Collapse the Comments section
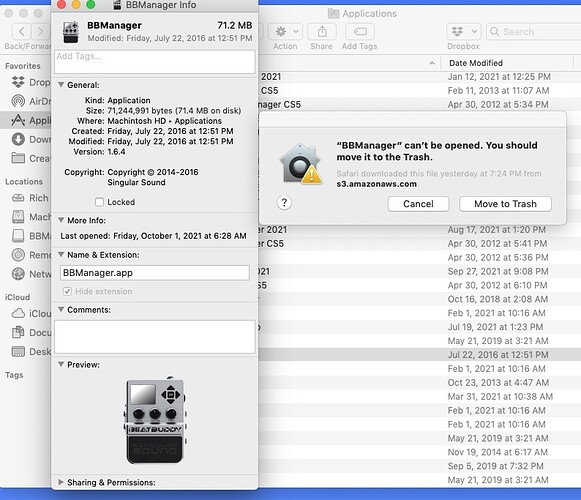Screen dimensions: 581x500 (61, 309)
